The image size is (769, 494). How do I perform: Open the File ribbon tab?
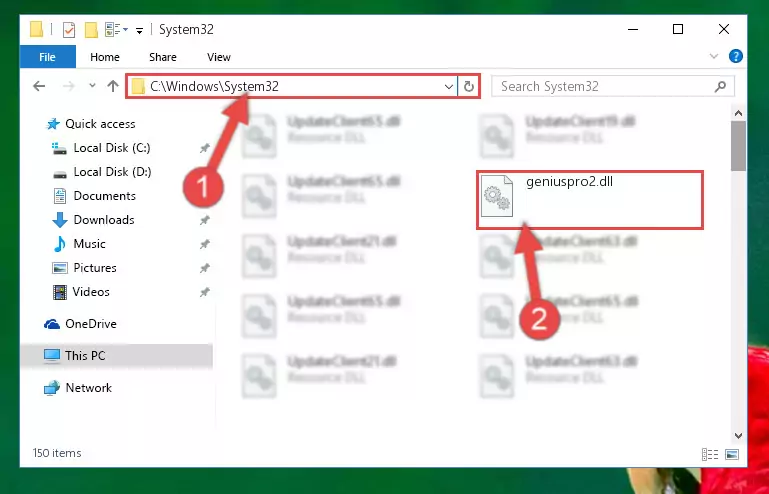48,57
